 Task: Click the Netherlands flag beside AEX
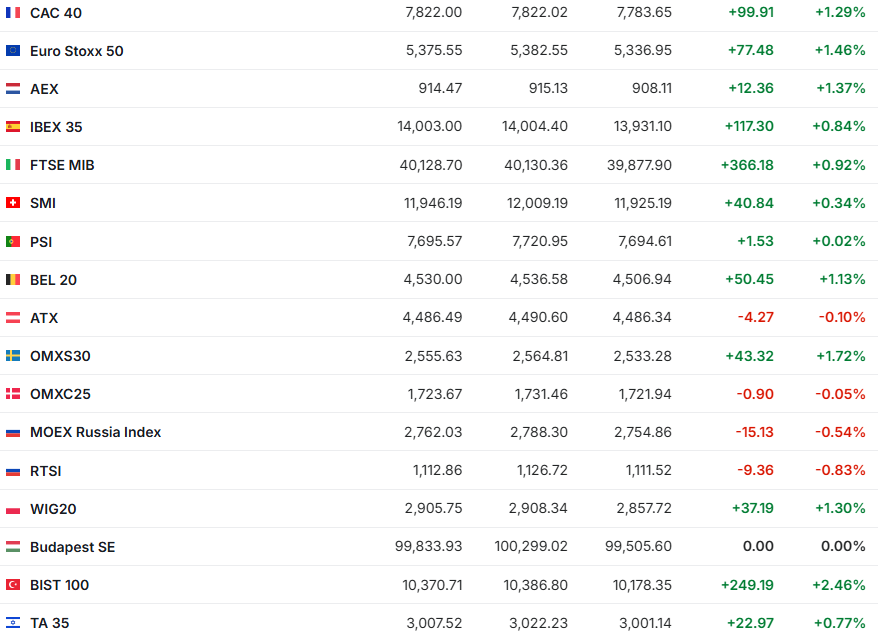tap(13, 89)
